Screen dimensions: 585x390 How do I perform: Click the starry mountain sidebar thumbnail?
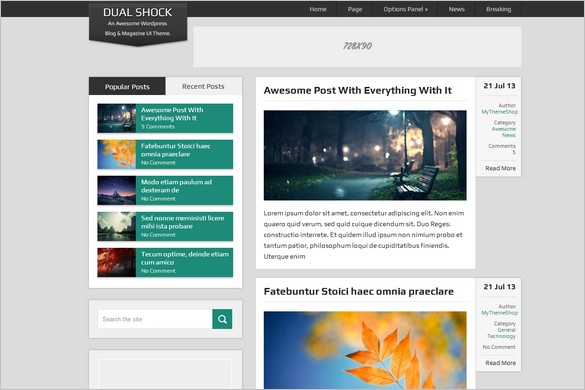(117, 190)
